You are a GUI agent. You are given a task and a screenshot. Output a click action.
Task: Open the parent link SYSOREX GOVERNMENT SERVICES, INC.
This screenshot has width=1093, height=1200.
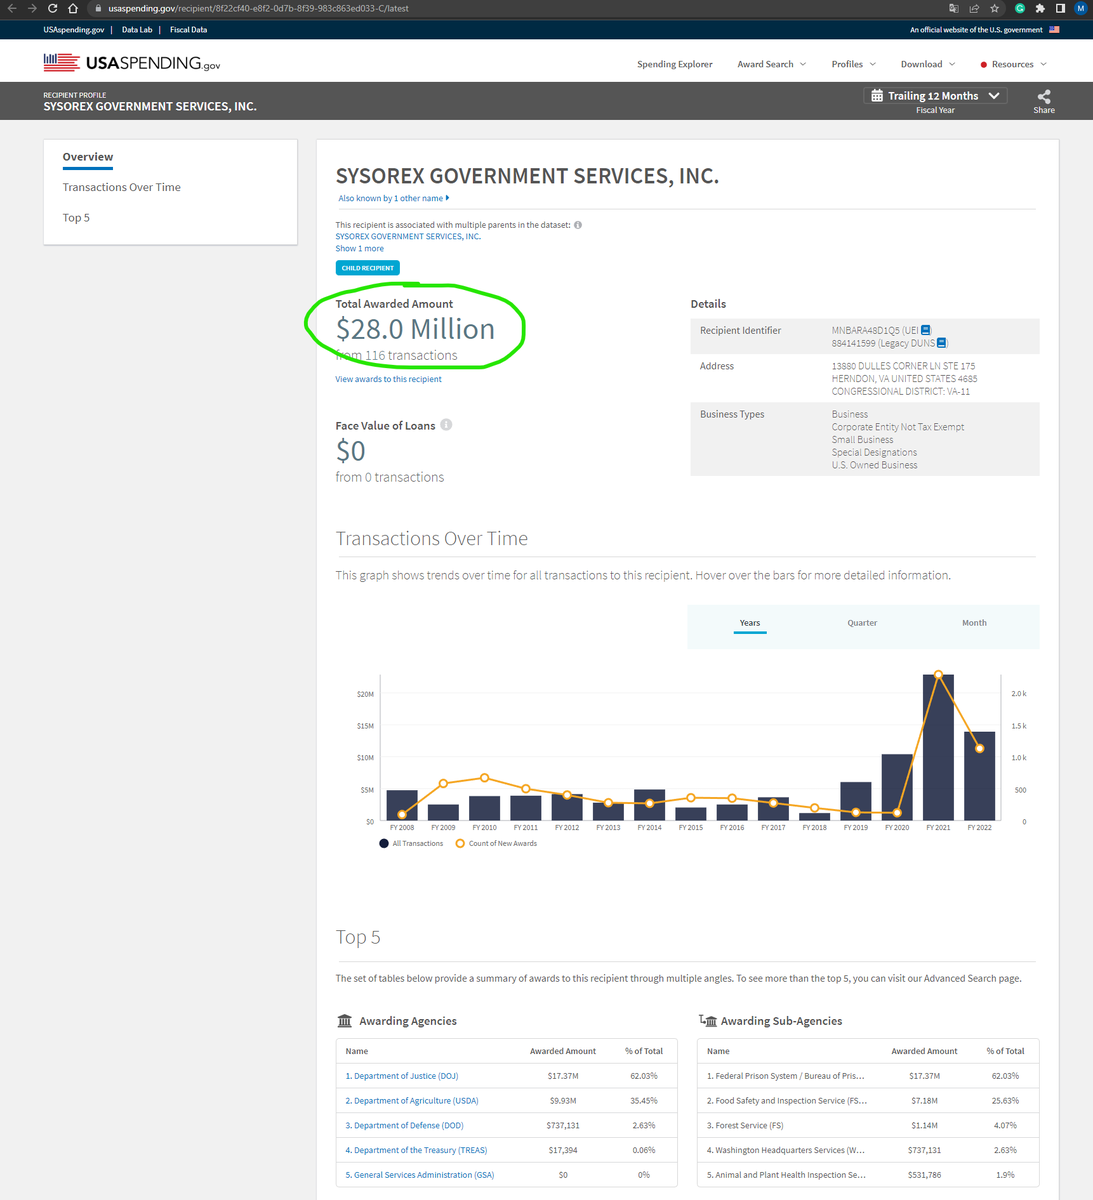pos(408,236)
